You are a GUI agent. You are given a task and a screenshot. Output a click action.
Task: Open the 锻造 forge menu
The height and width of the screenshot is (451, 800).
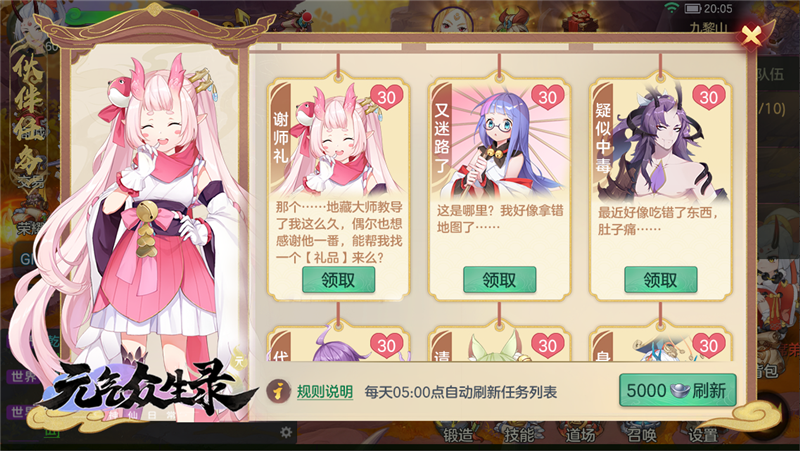pos(458,433)
